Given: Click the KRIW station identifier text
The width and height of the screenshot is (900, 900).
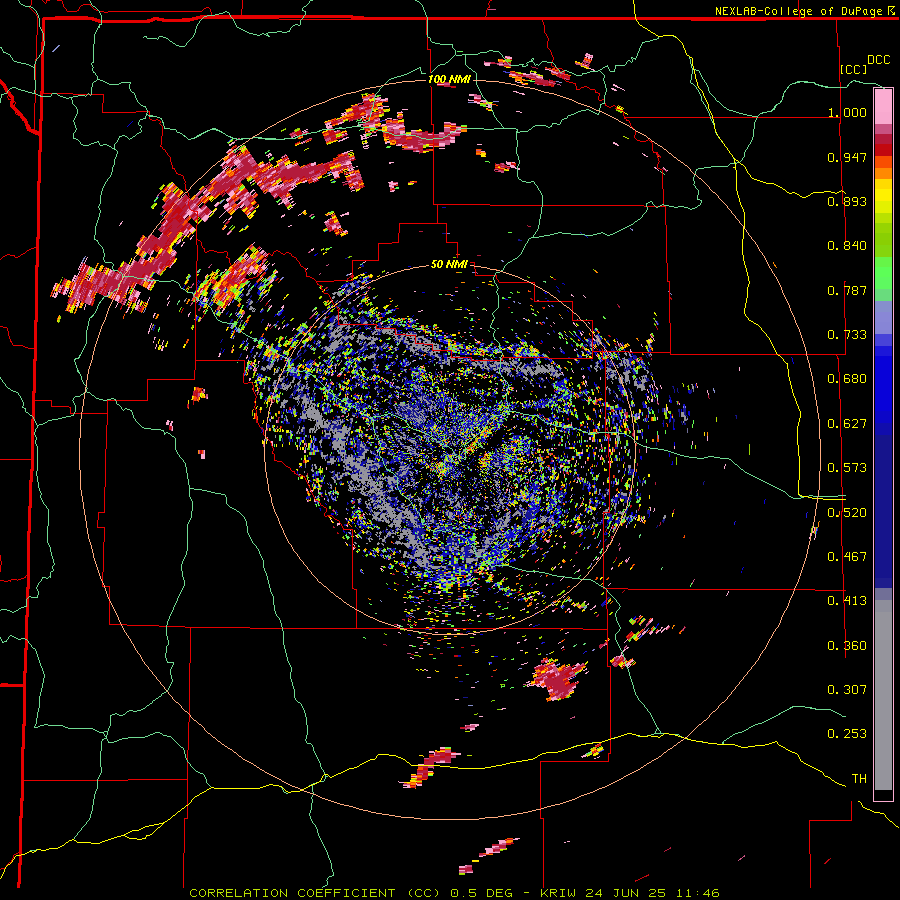Looking at the screenshot, I should [x=558, y=893].
